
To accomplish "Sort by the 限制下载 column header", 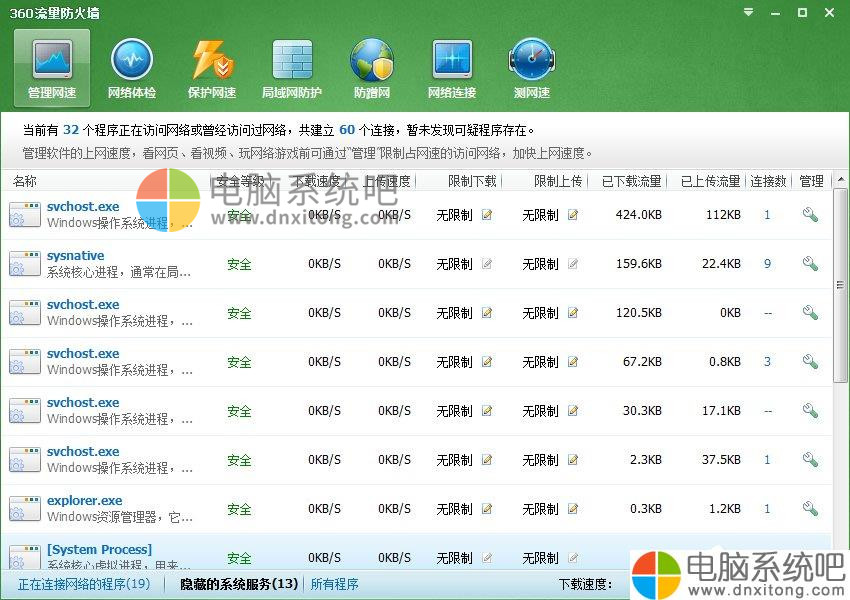I will tap(472, 181).
